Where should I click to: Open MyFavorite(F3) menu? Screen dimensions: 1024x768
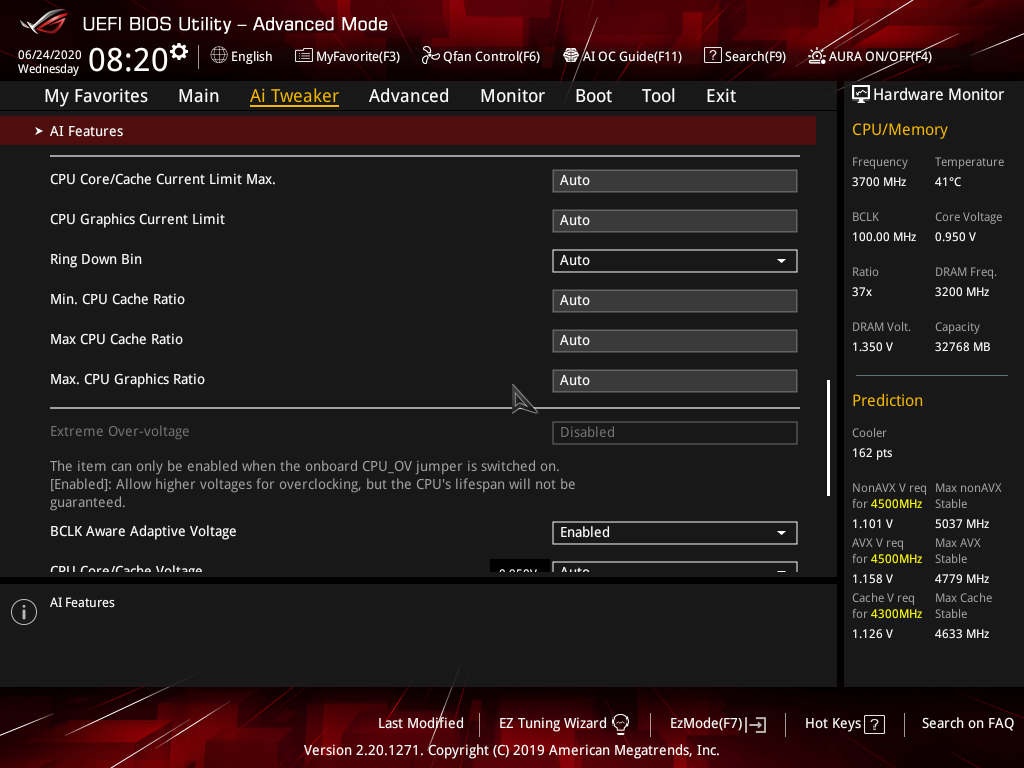click(347, 56)
